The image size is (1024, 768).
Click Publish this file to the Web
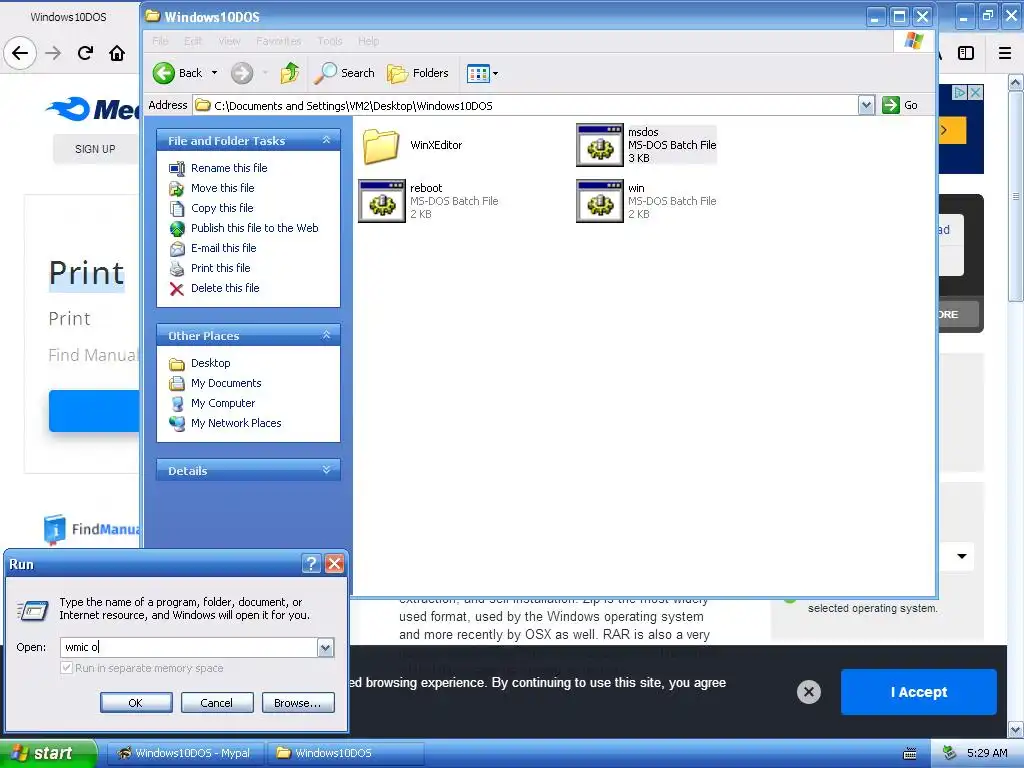pyautogui.click(x=255, y=228)
